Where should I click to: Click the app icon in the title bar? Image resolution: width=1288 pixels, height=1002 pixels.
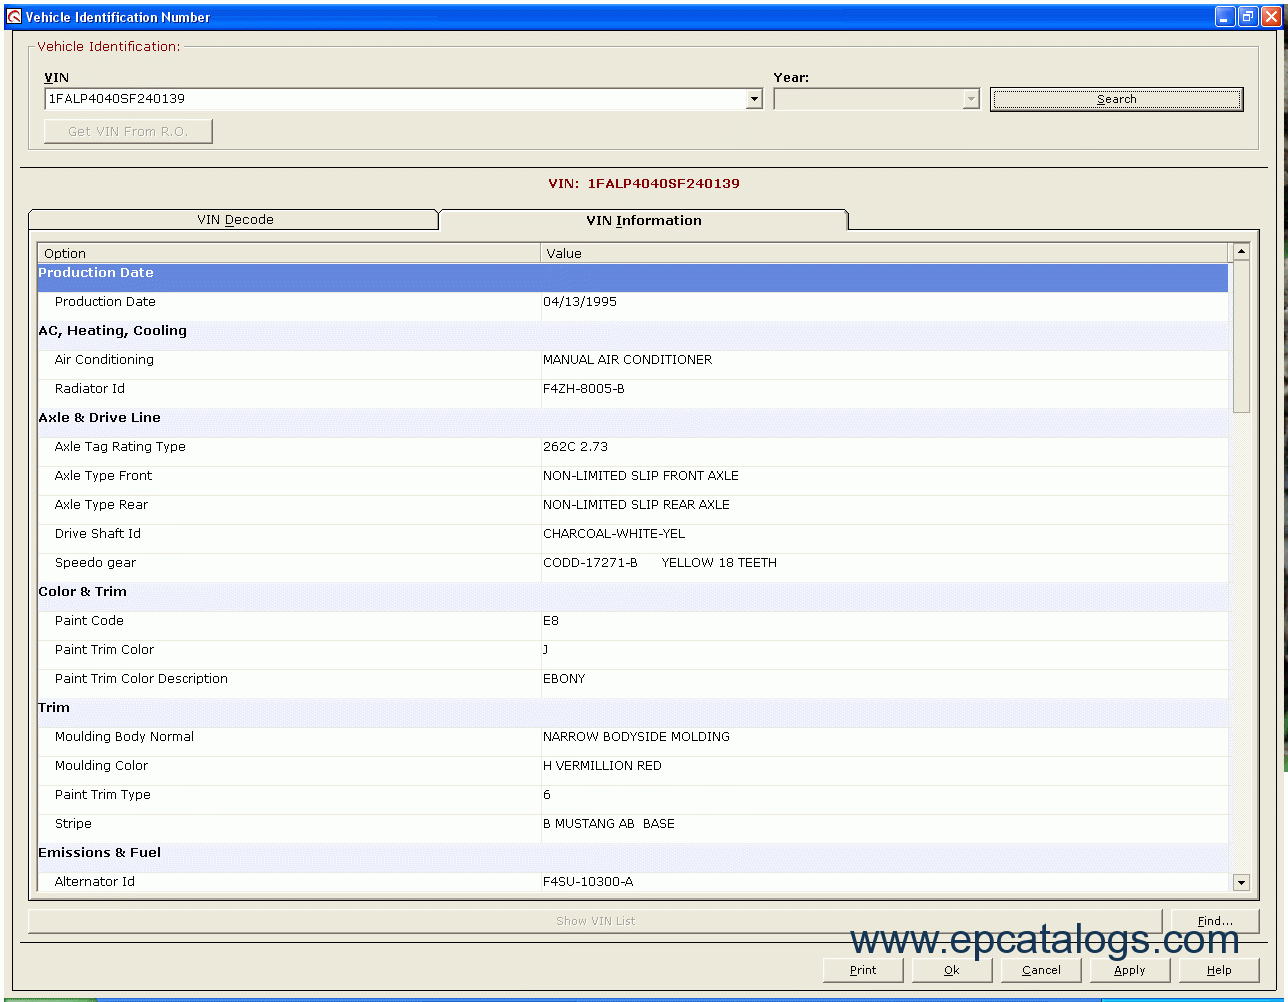[x=13, y=17]
